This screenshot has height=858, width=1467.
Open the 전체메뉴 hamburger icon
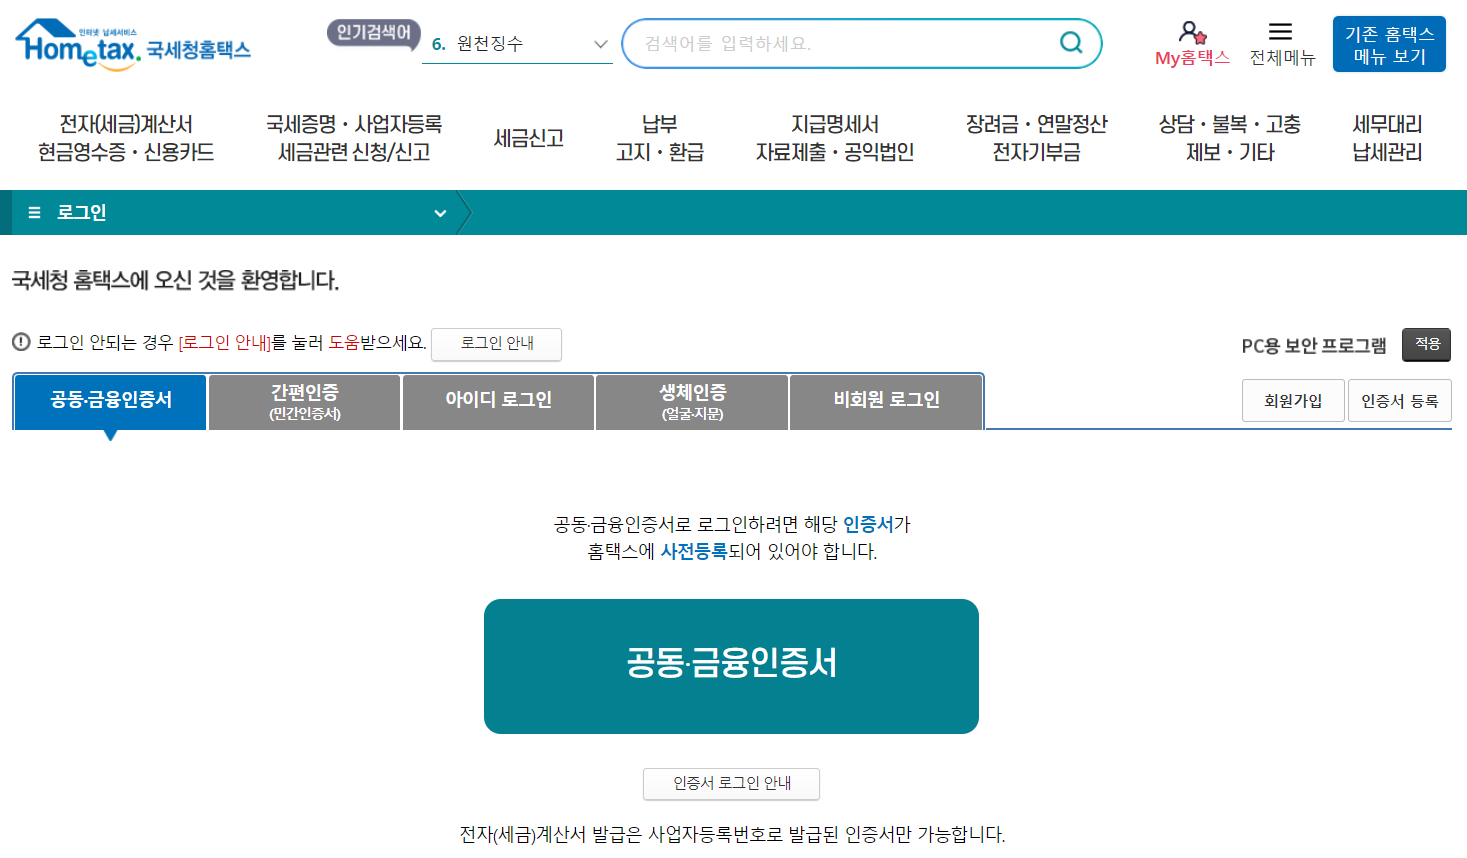(1281, 32)
